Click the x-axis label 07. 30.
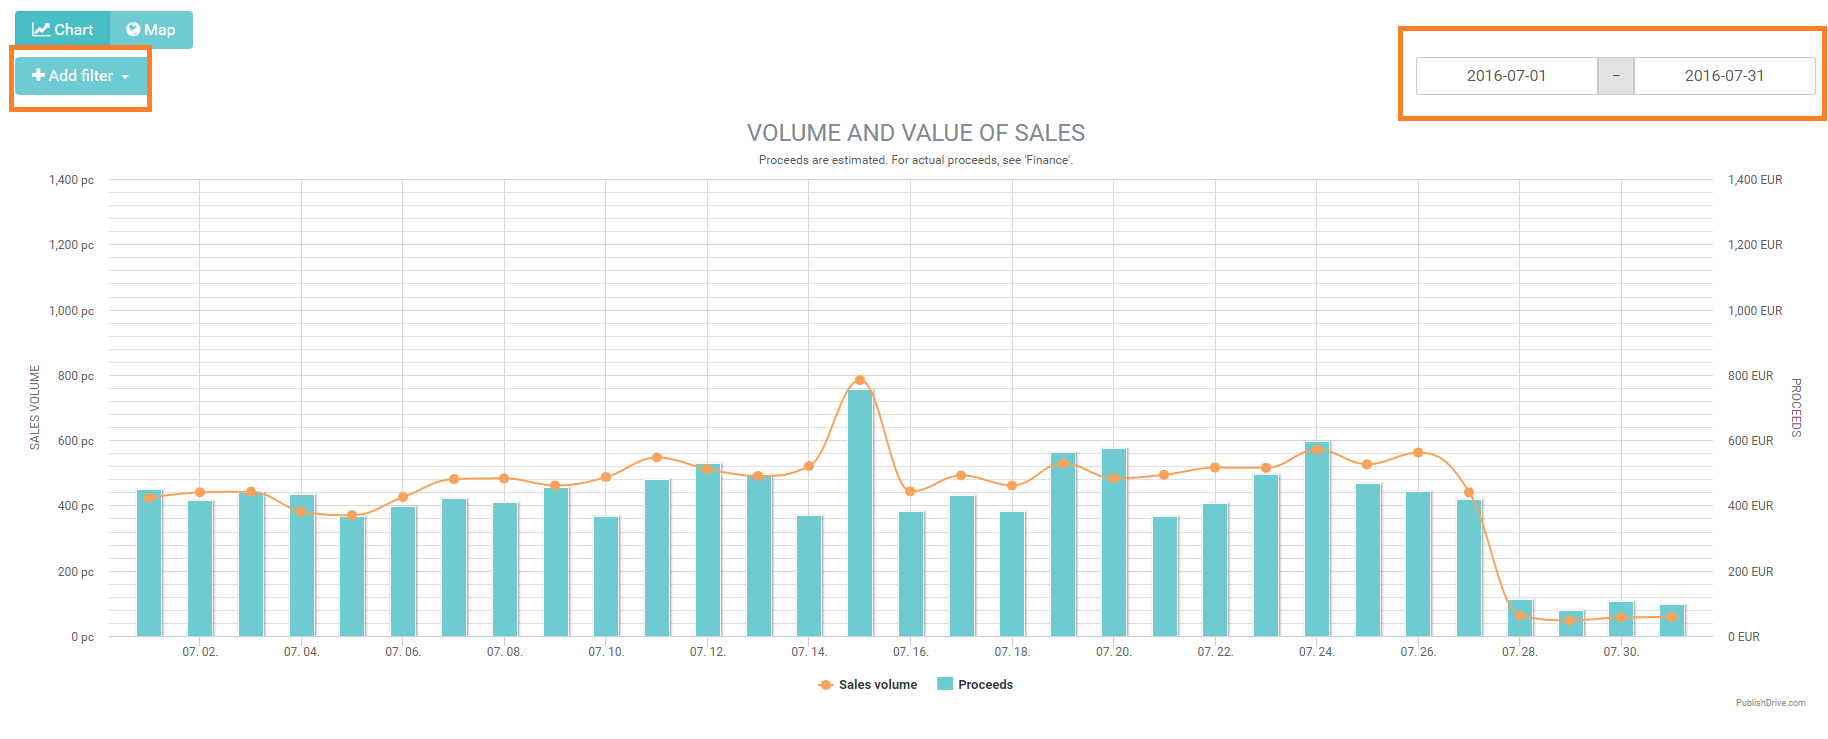The image size is (1828, 739). [1621, 652]
